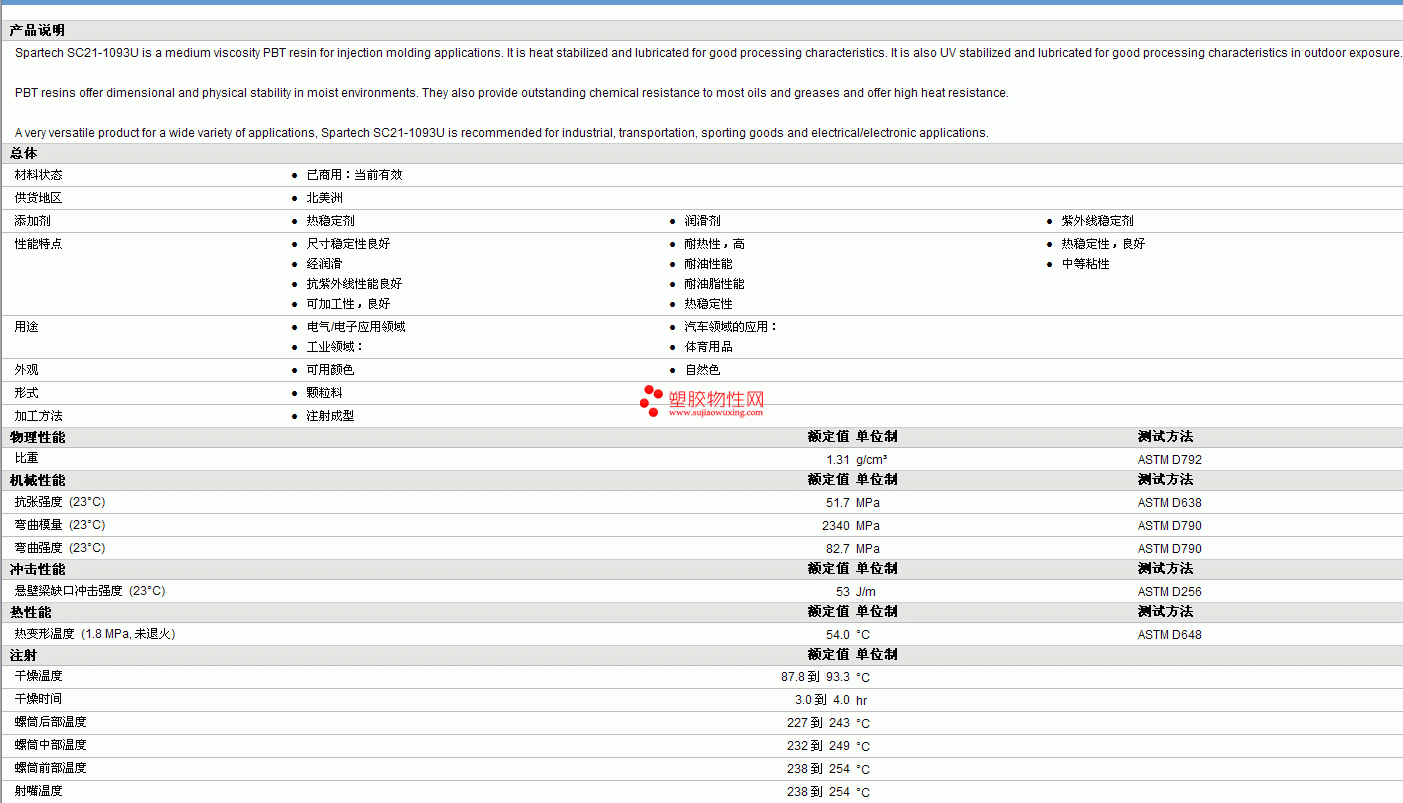Select the ASTM D638 test method

click(1170, 503)
